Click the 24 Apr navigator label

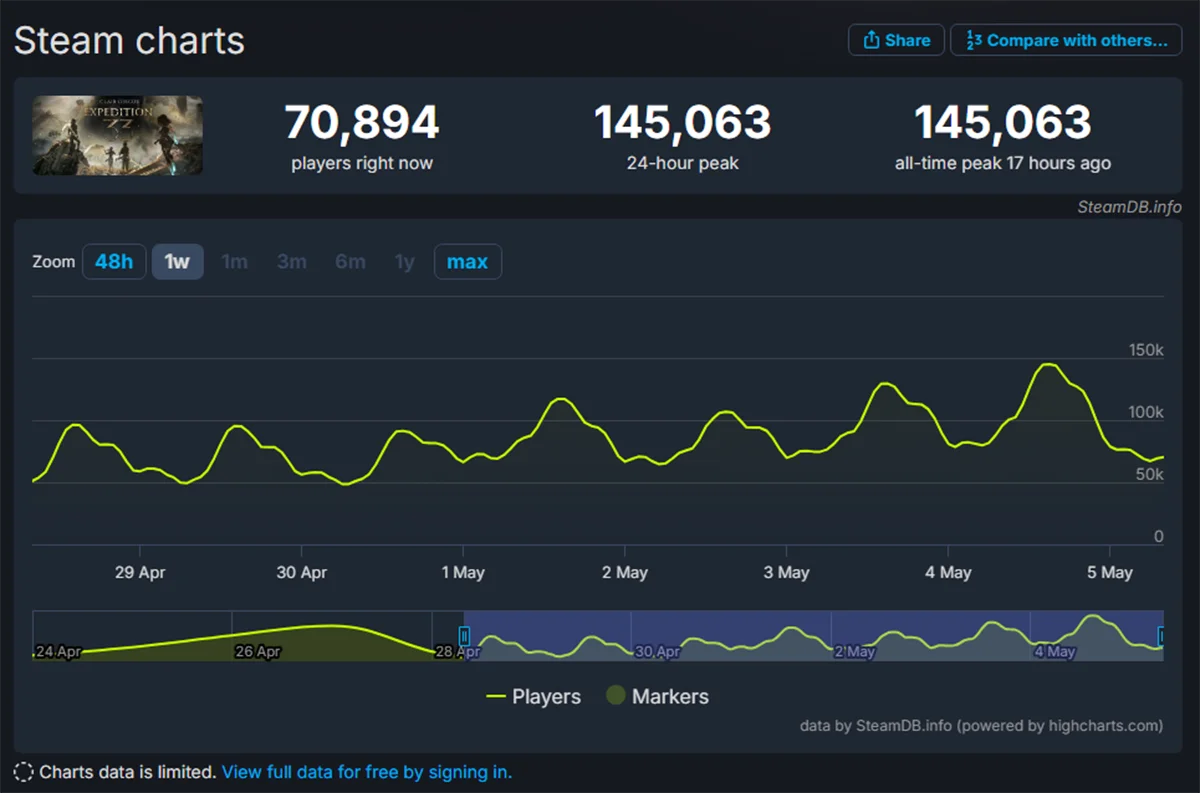58,652
